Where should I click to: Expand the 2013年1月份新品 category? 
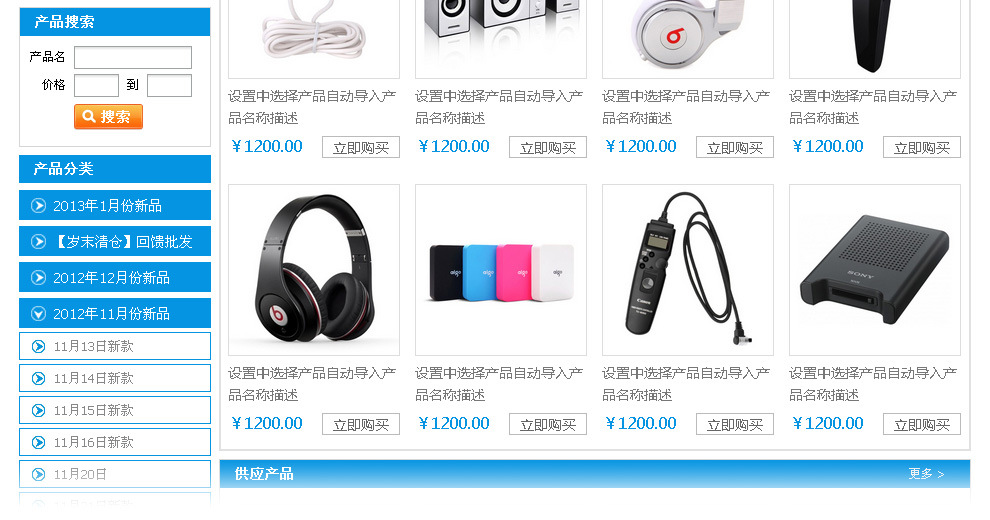115,205
